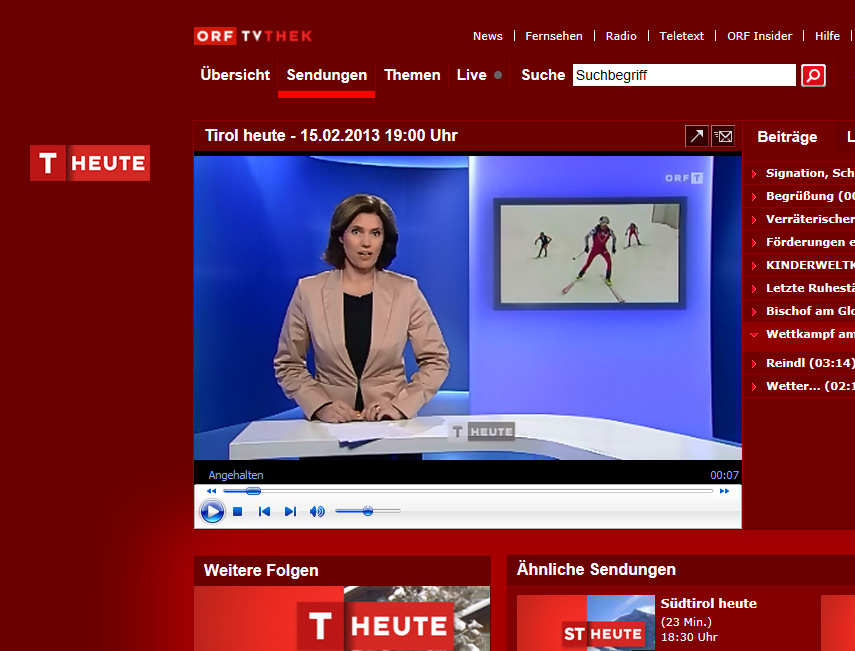The height and width of the screenshot is (651, 855).
Task: Fast-forward using the double-right arrow
Action: point(724,491)
